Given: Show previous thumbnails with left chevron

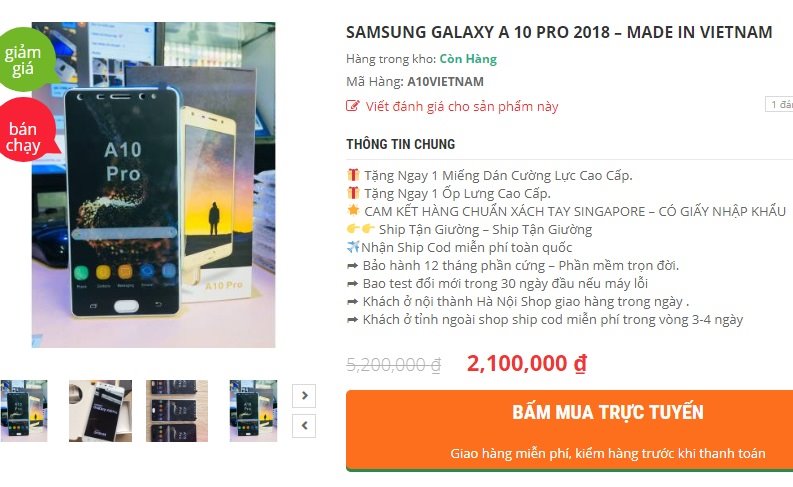Looking at the screenshot, I should pyautogui.click(x=304, y=426).
